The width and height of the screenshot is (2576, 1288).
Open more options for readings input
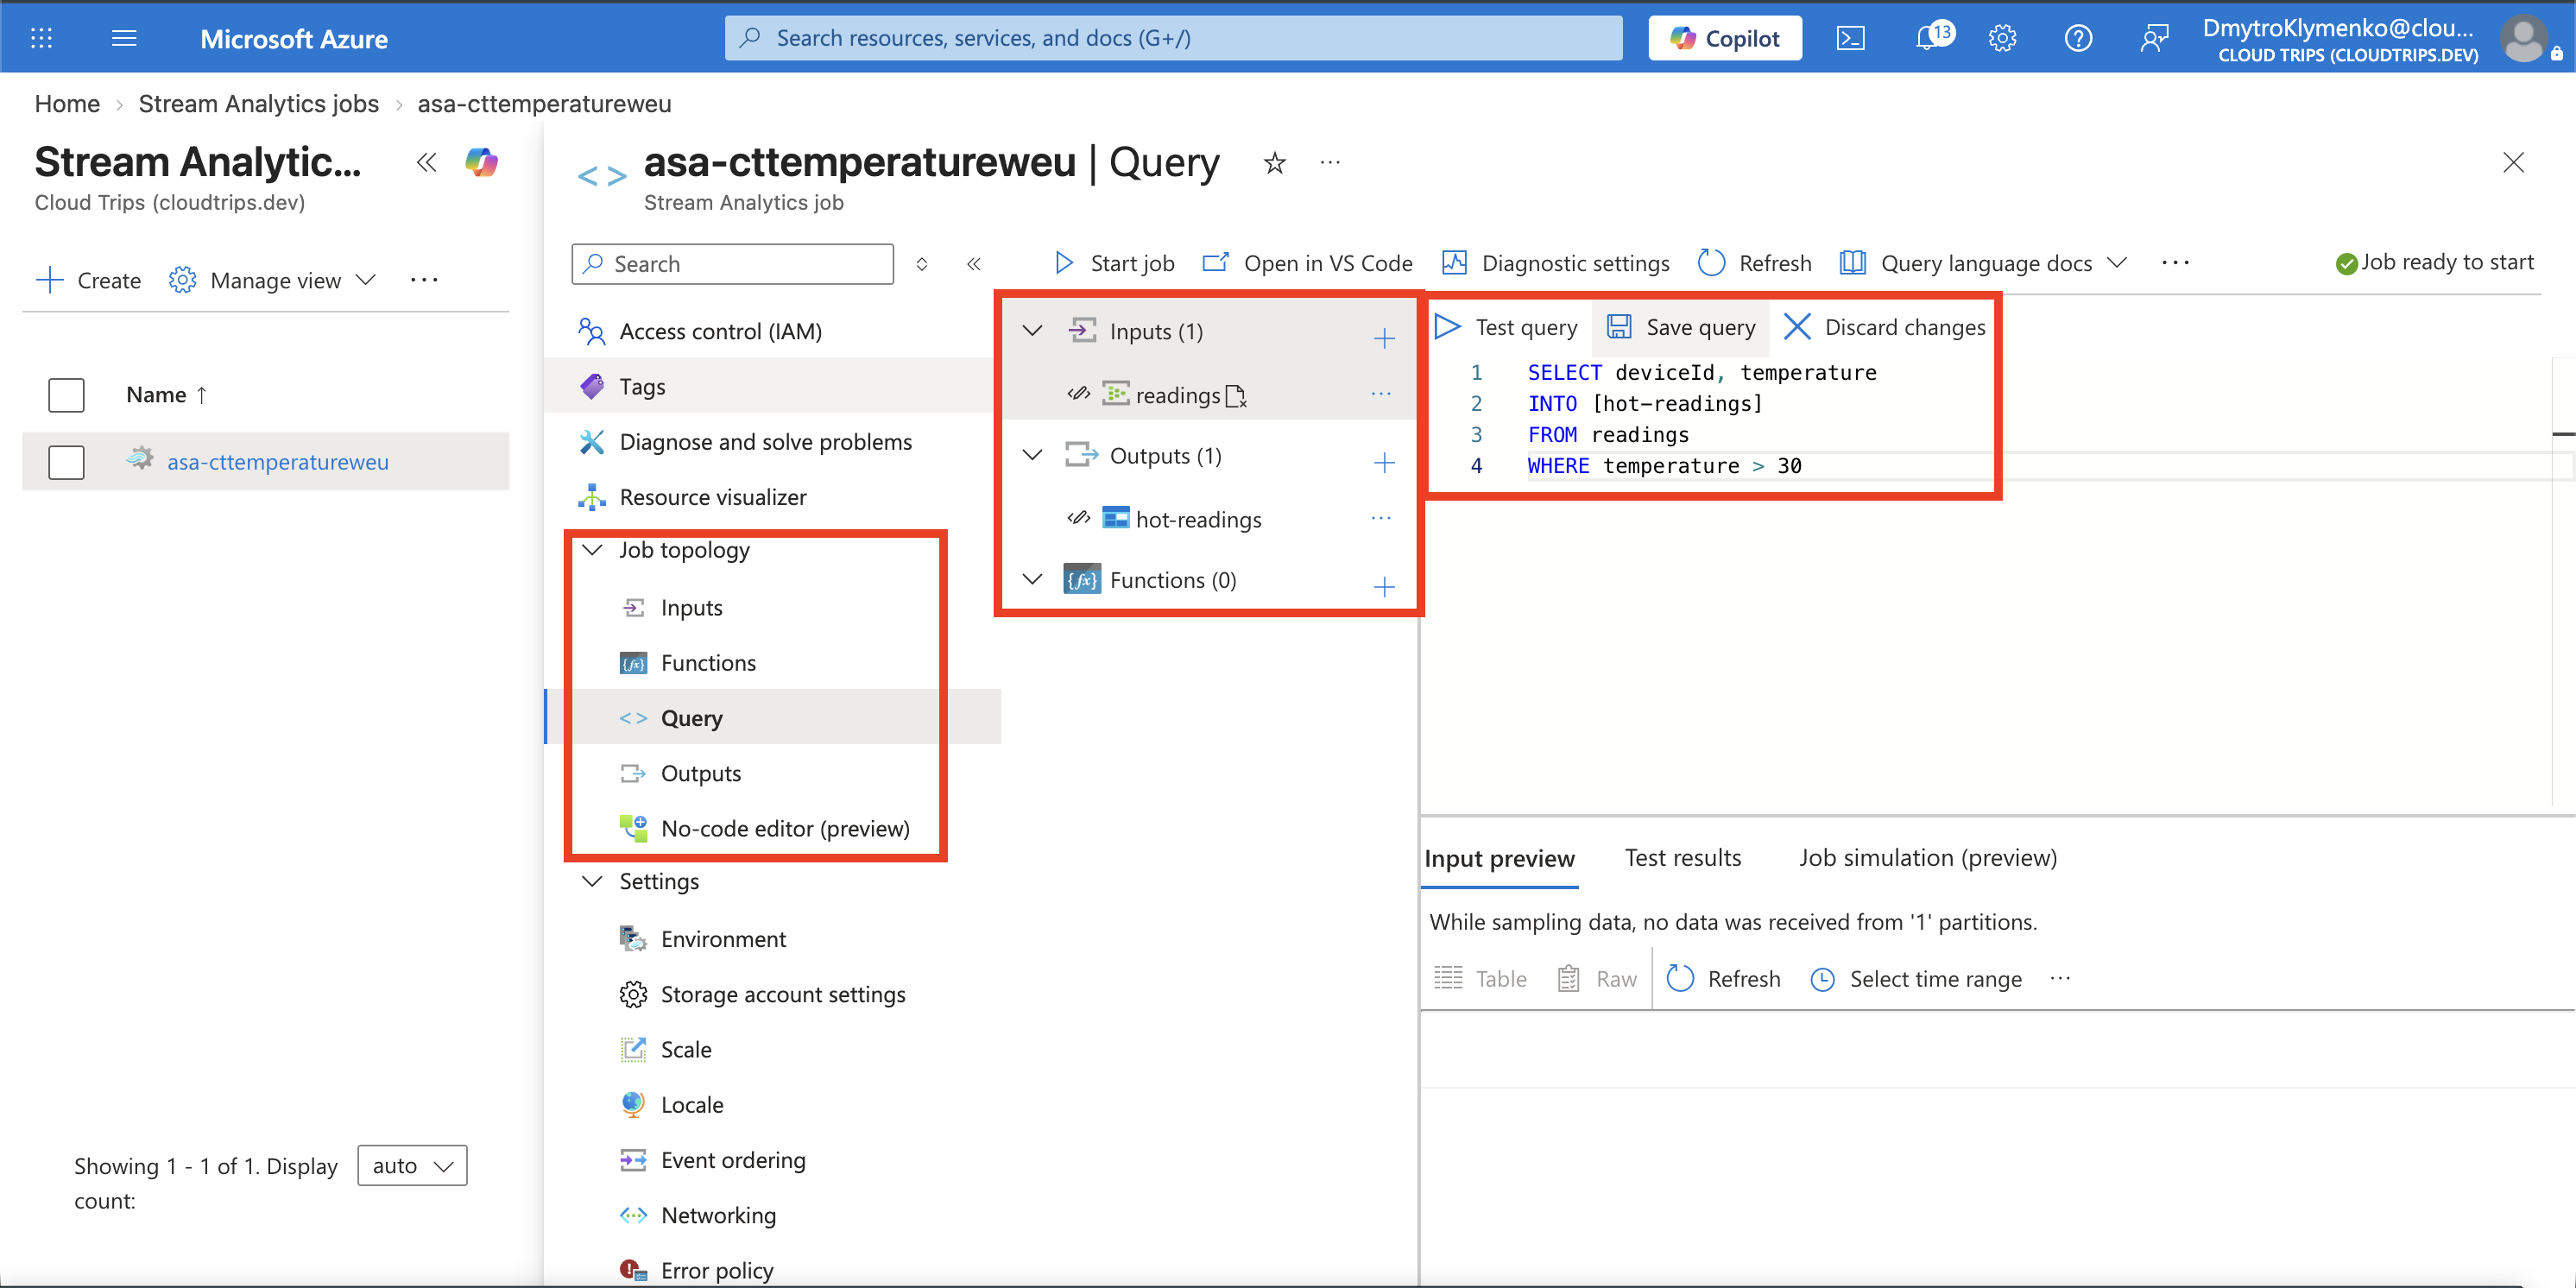pyautogui.click(x=1381, y=394)
